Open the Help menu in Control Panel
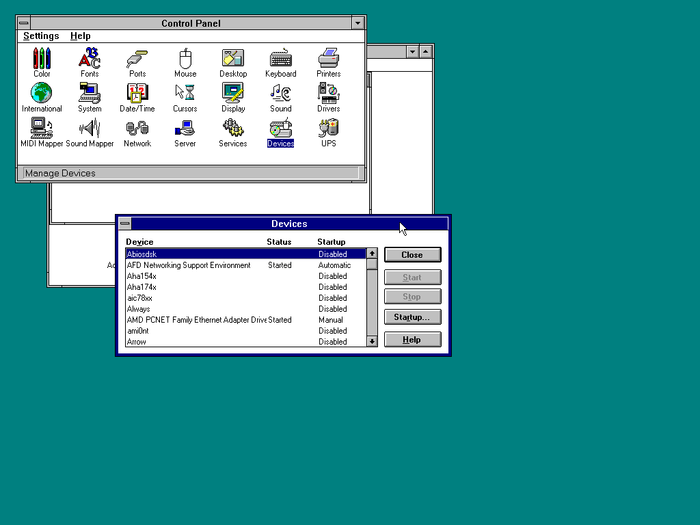700x525 pixels. pos(80,36)
